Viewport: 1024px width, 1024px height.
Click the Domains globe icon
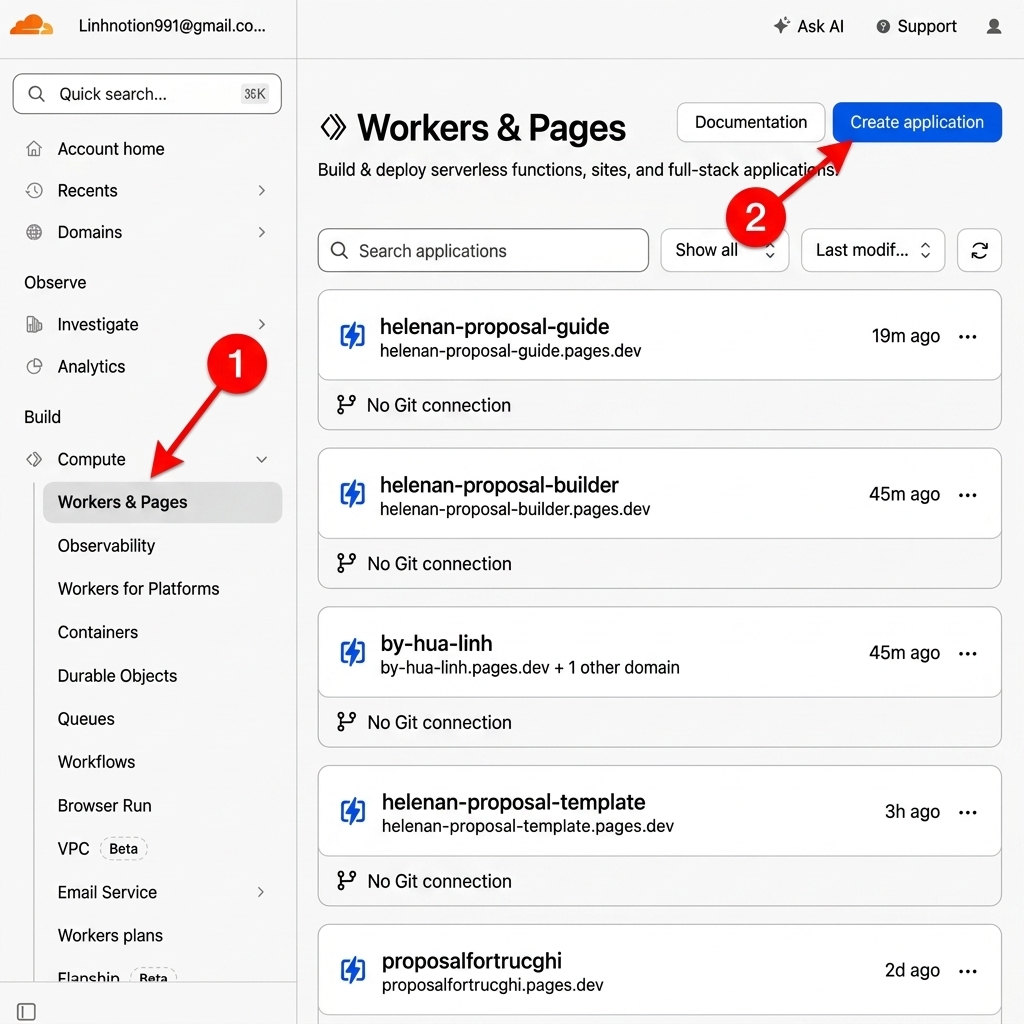34,232
